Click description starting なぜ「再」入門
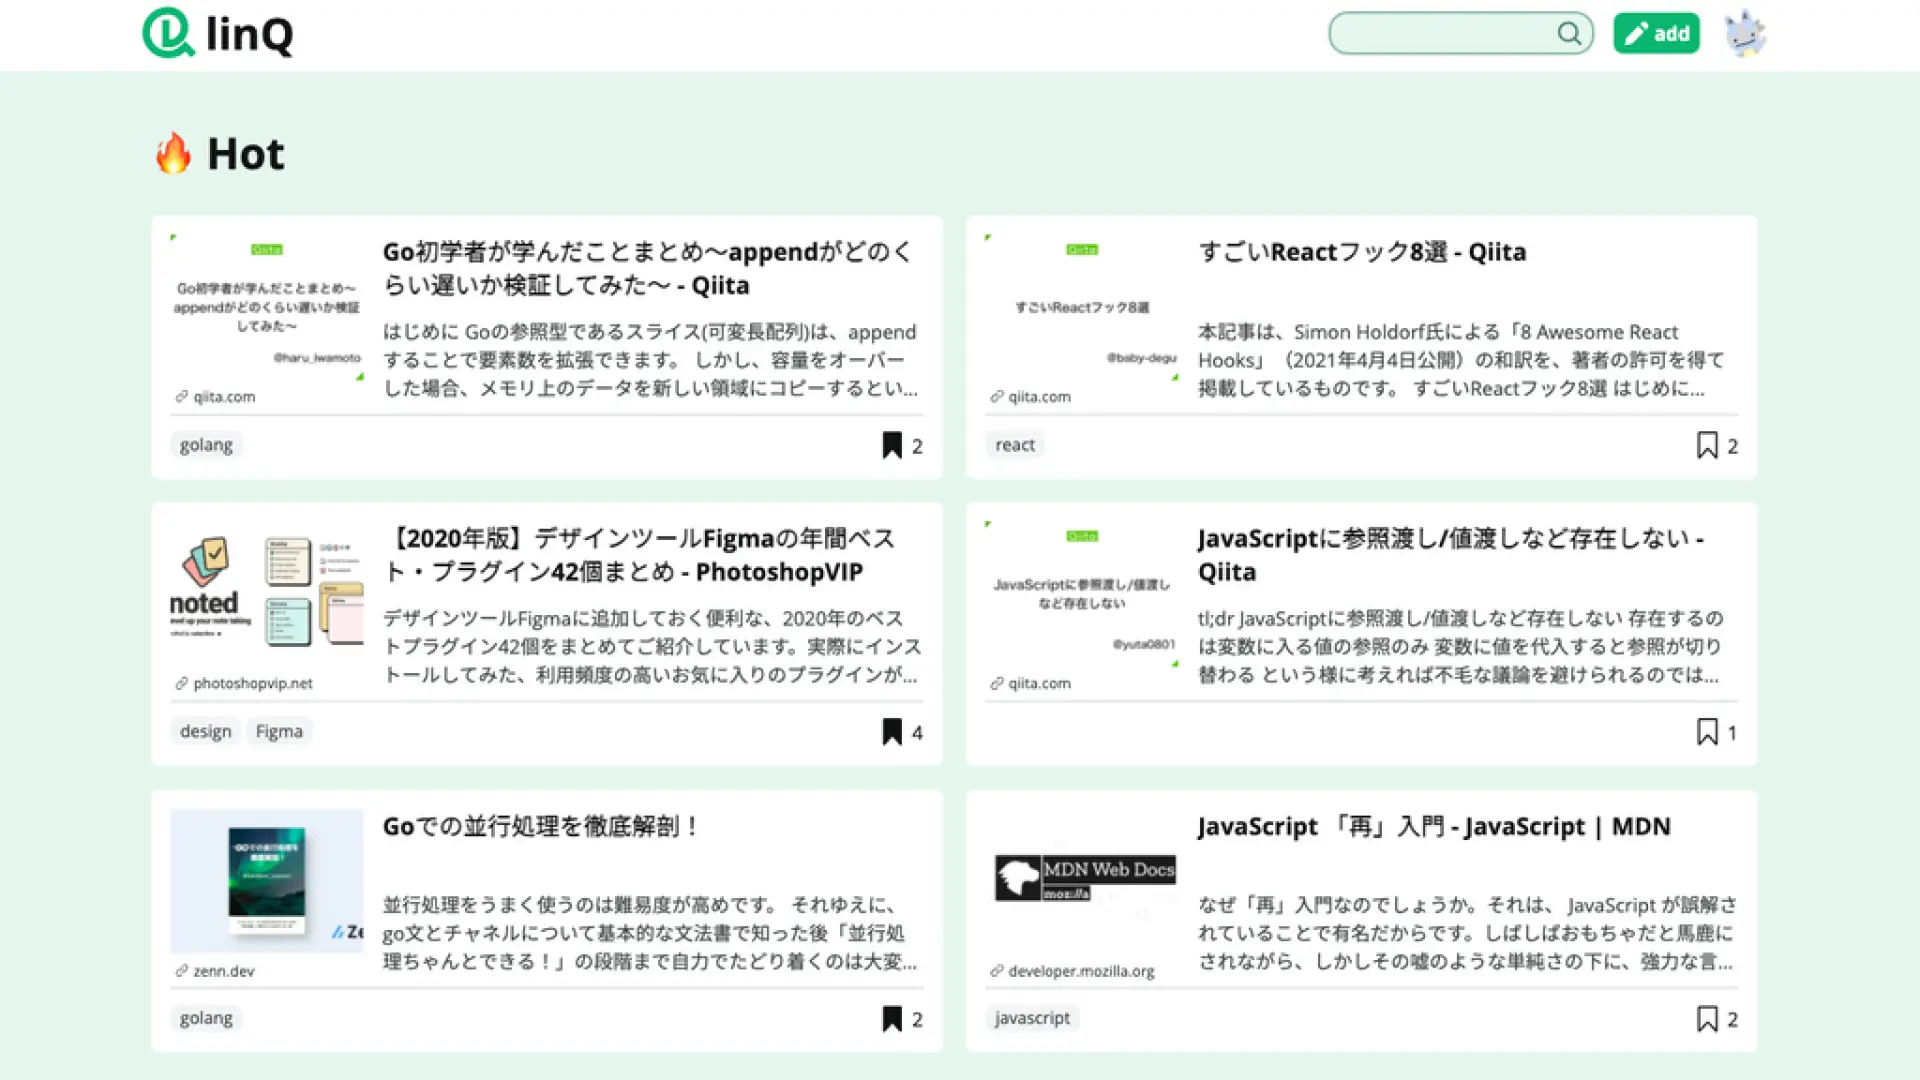Image resolution: width=1920 pixels, height=1080 pixels. tap(1468, 933)
